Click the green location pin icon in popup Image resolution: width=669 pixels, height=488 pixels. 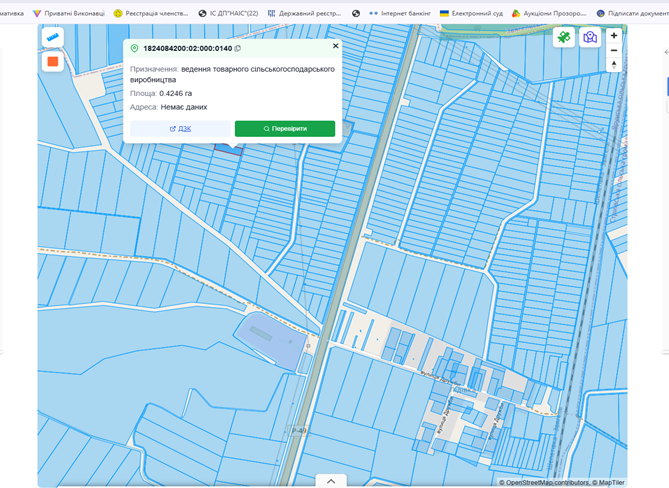134,49
